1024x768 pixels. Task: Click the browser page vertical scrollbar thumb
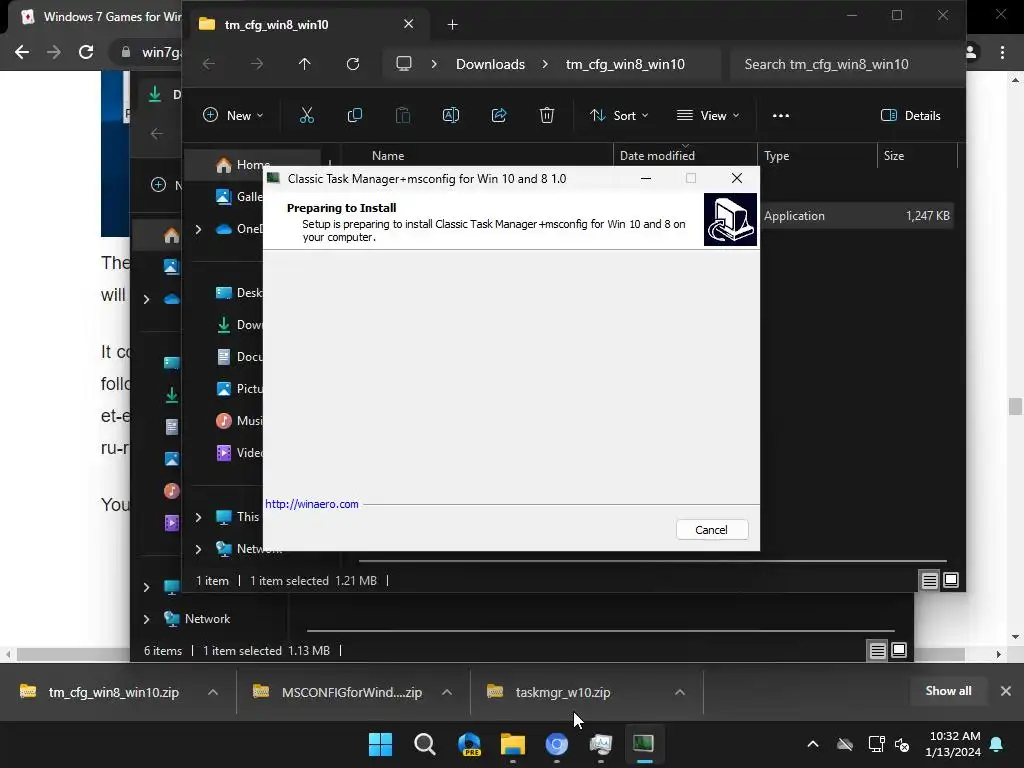(1015, 406)
